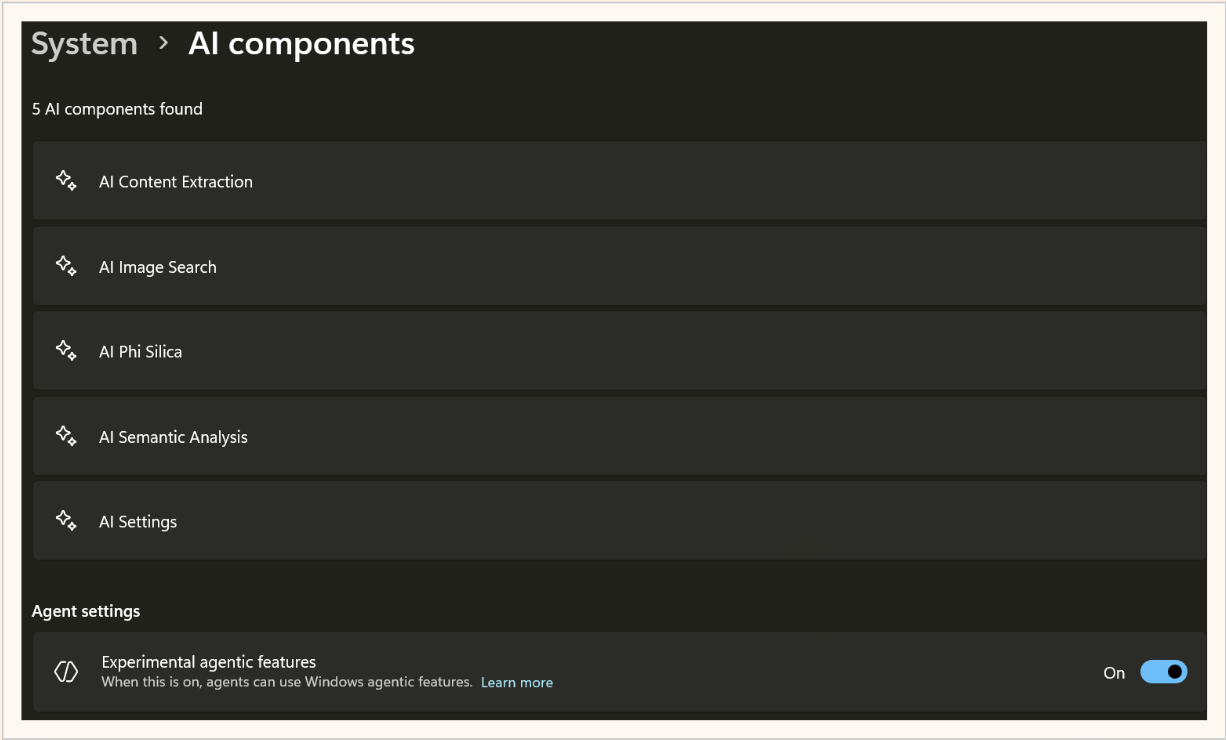Click the Agent settings section heading

pyautogui.click(x=86, y=611)
